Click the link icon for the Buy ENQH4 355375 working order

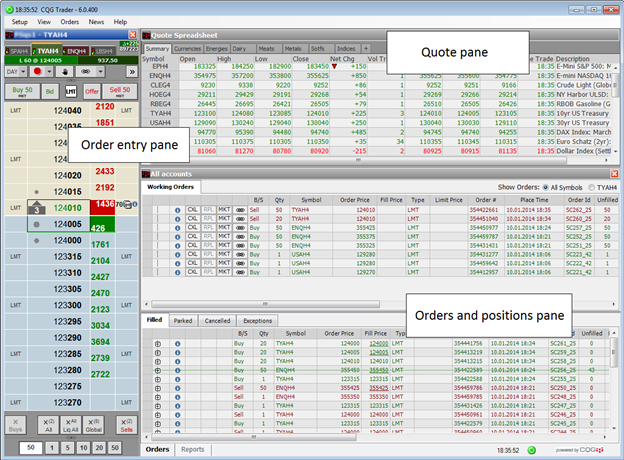240,237
